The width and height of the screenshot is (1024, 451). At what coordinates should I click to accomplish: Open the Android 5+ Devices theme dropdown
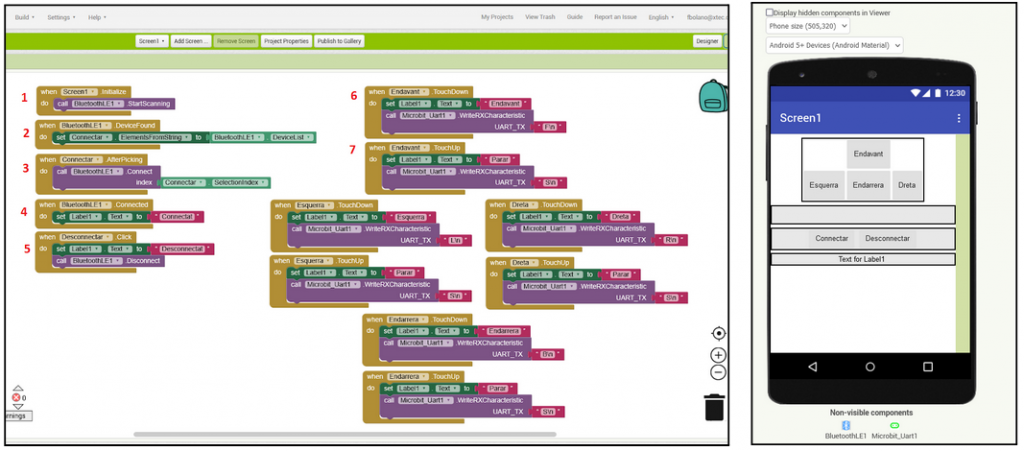pos(834,45)
